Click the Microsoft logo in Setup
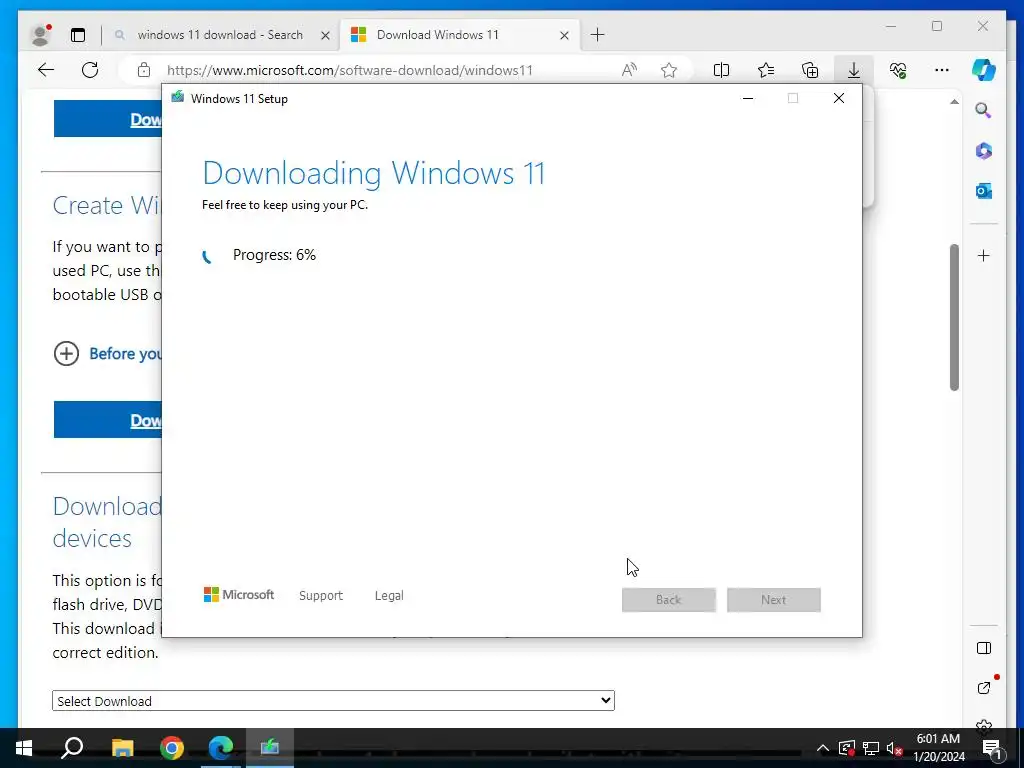Image resolution: width=1024 pixels, height=768 pixels. click(x=239, y=595)
